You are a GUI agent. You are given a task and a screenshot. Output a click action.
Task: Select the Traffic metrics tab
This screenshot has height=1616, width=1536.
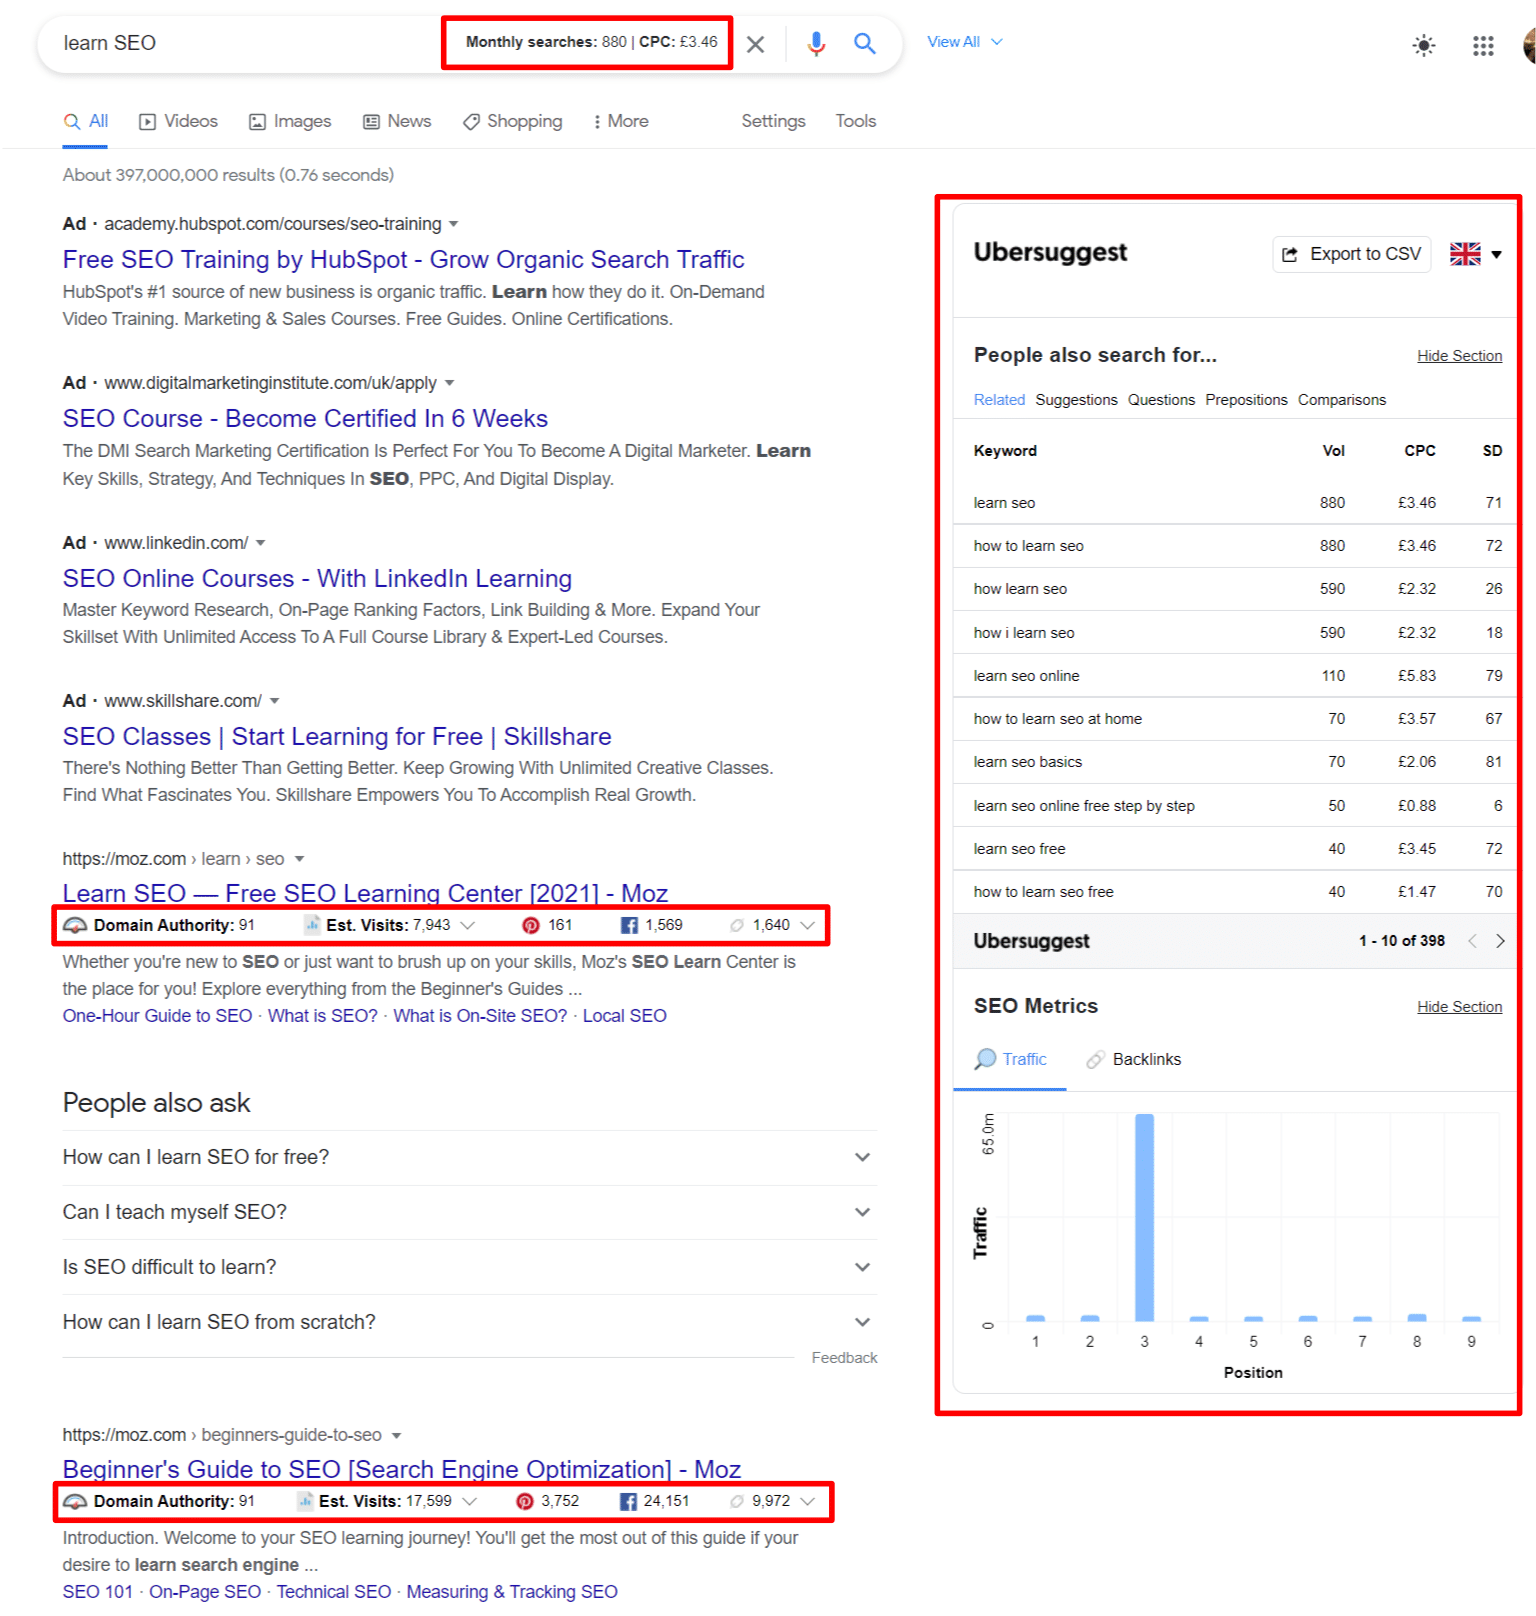coord(1011,1060)
